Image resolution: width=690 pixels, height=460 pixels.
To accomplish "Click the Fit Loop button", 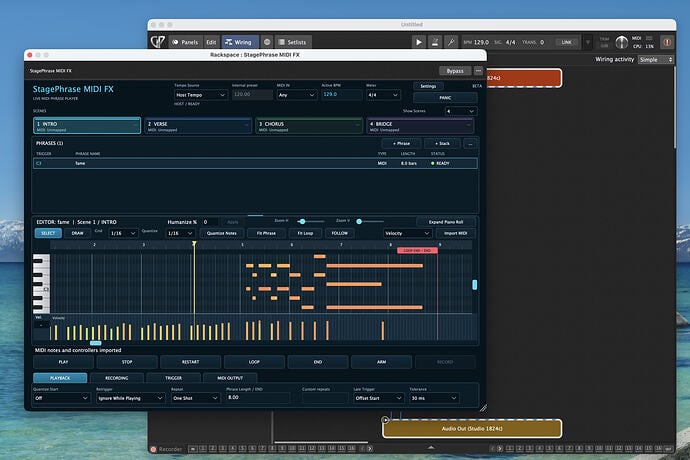I will [x=305, y=233].
